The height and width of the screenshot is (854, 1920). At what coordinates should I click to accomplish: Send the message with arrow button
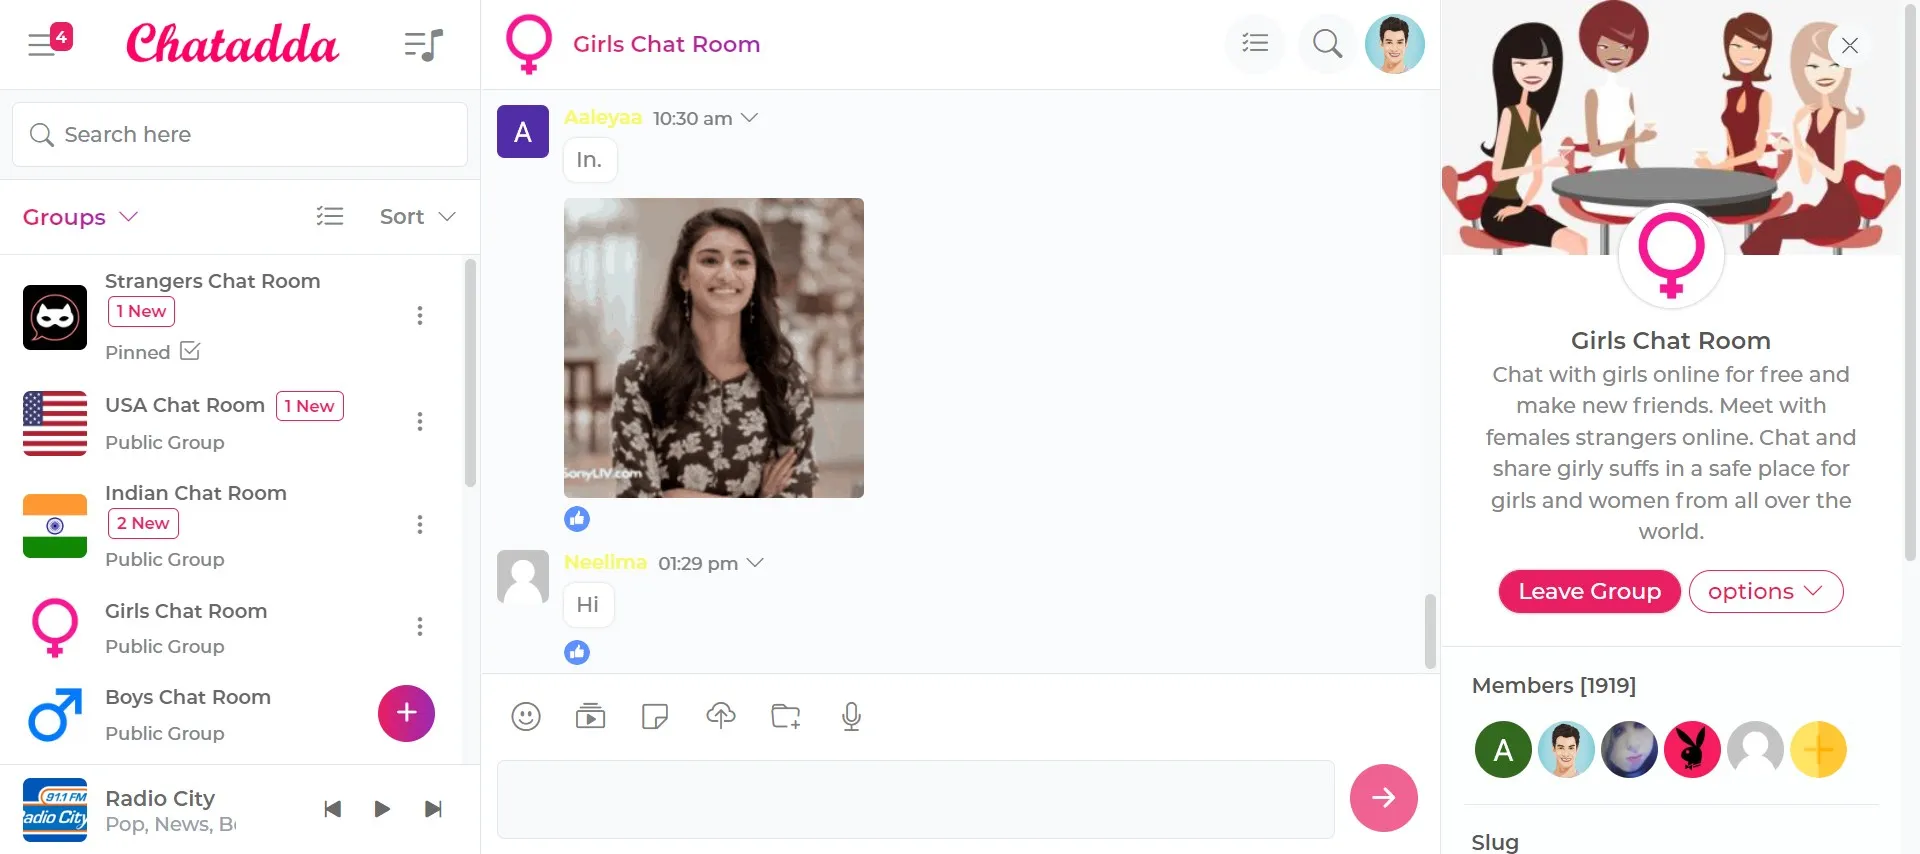1384,798
